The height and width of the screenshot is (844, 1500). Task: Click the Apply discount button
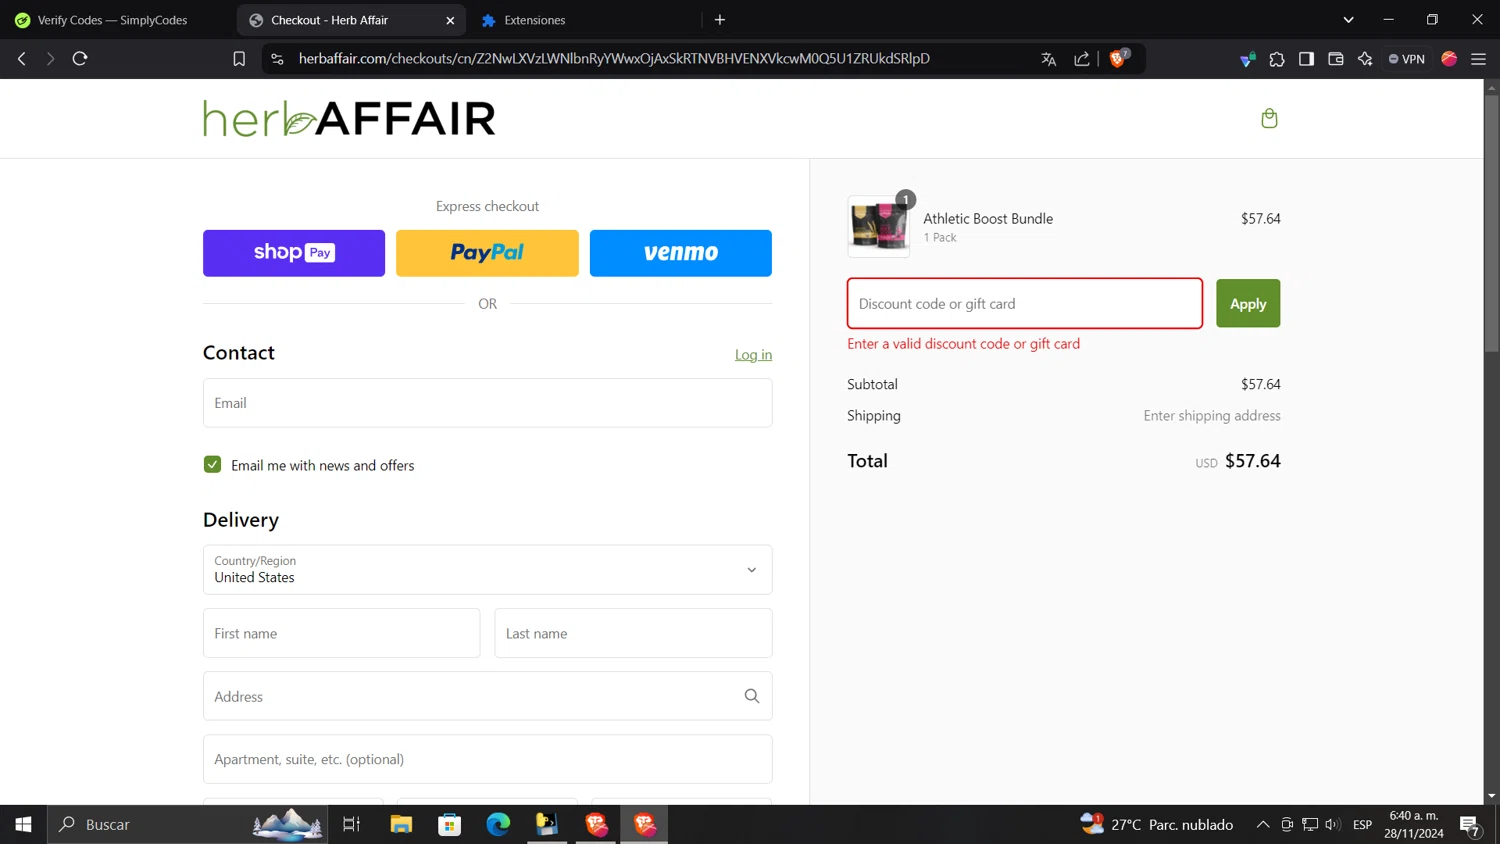pos(1248,303)
